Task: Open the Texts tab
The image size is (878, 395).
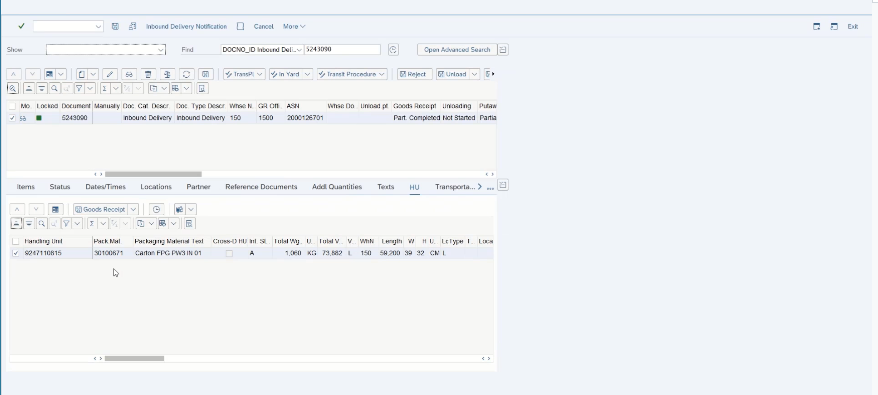Action: (x=385, y=187)
